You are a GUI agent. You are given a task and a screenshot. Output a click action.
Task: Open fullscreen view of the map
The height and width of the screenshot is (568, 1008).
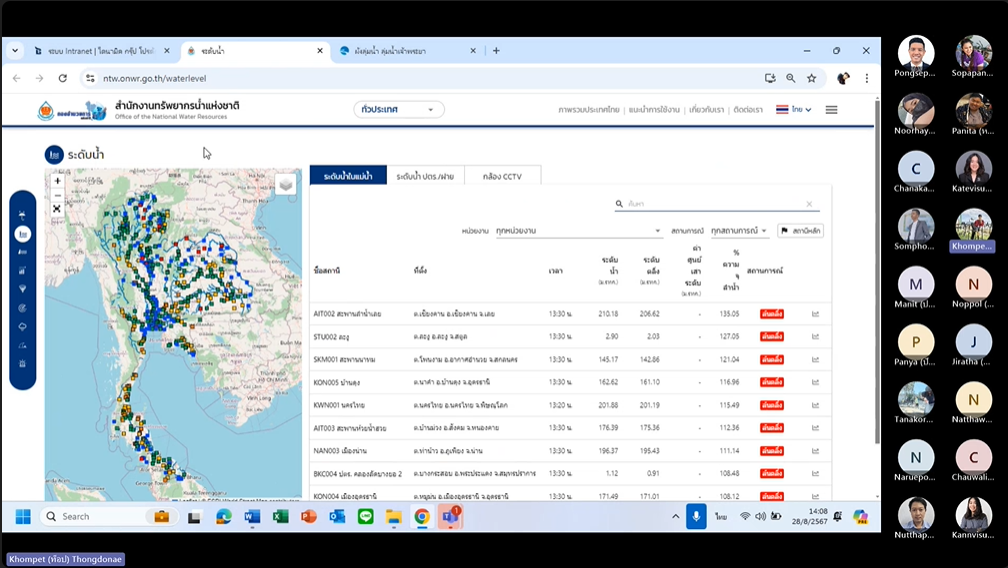coord(57,209)
